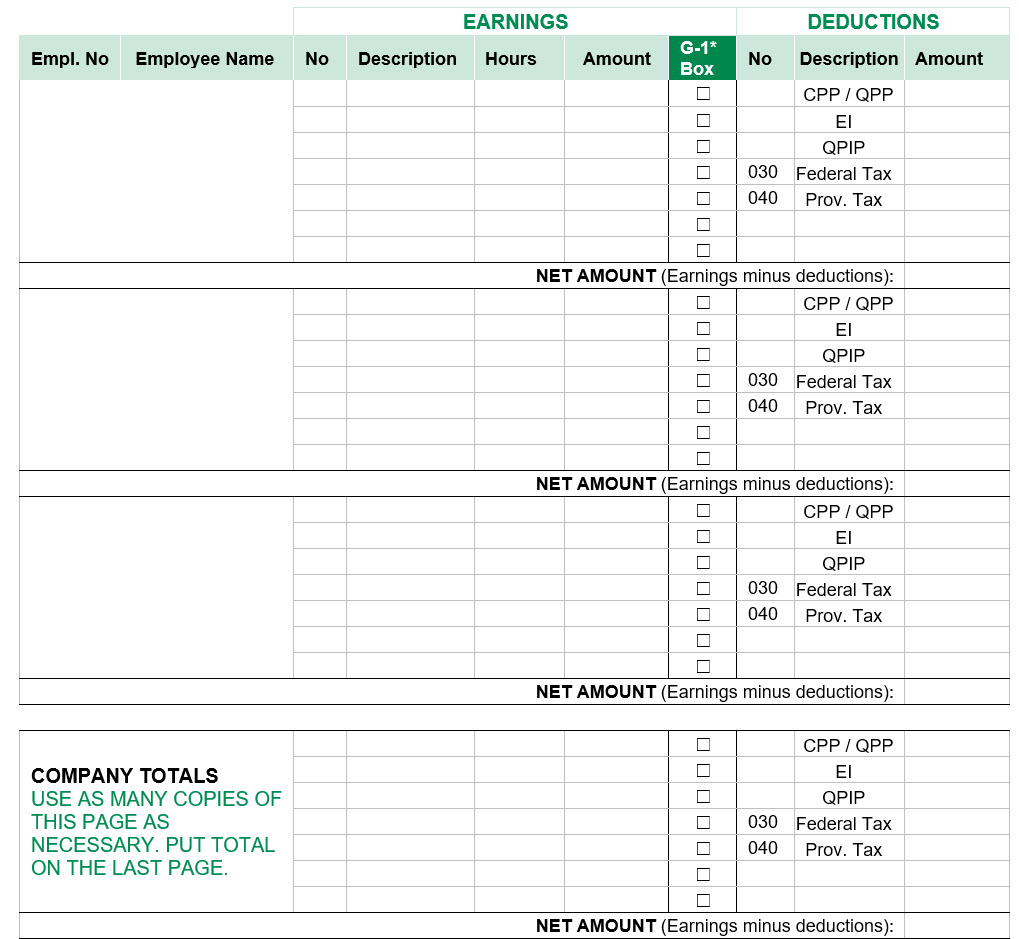Image resolution: width=1019 pixels, height=939 pixels.
Task: Click the first employee's Net Amount field
Action: (955, 276)
